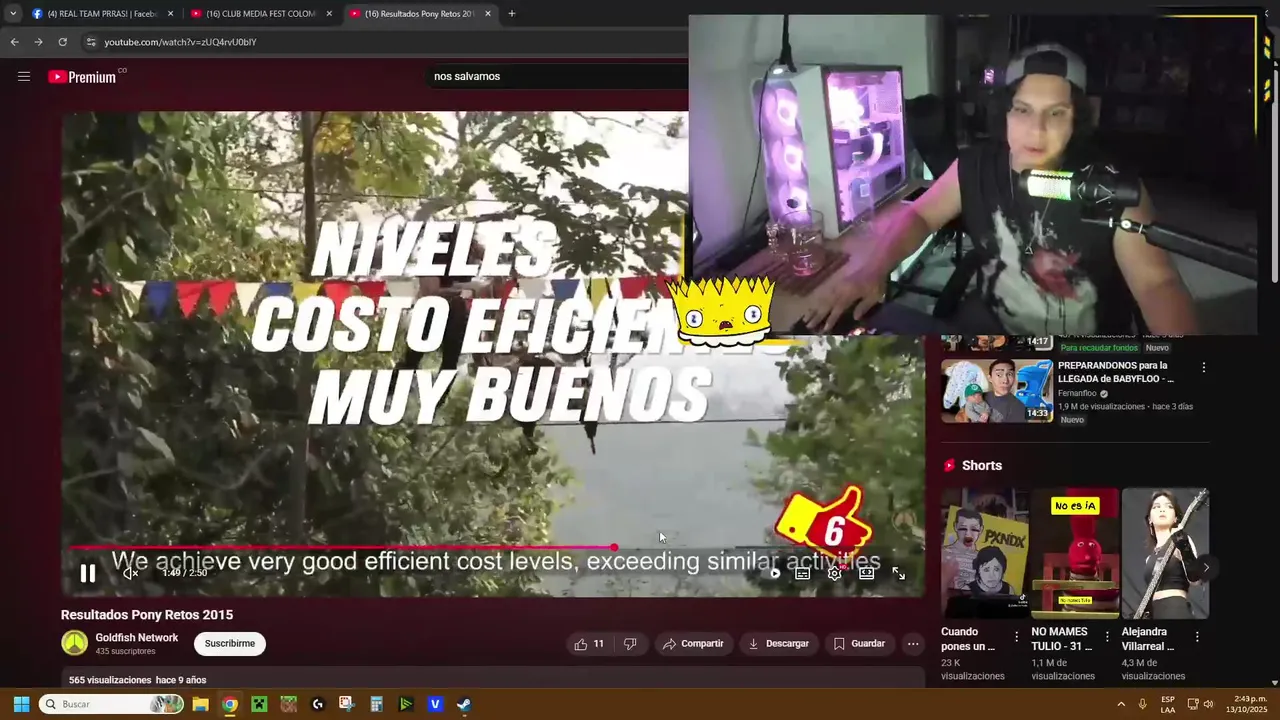Open the Goldfish Network channel name link
The height and width of the screenshot is (720, 1280).
pos(136,638)
